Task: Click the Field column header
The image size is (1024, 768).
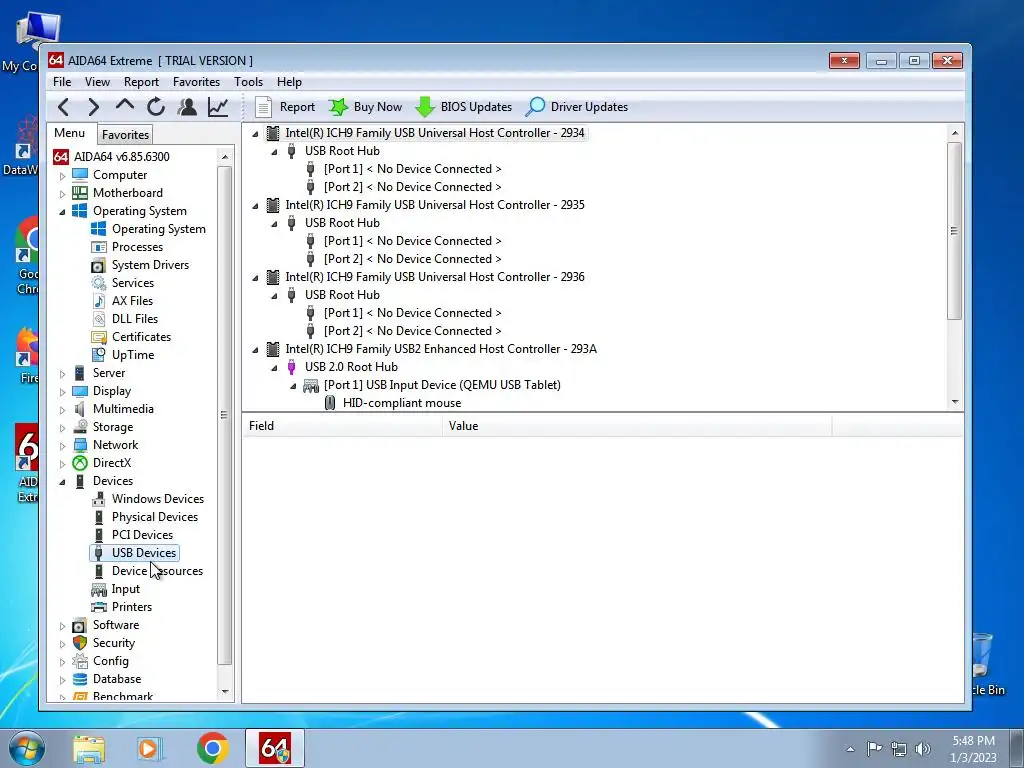Action: point(342,426)
